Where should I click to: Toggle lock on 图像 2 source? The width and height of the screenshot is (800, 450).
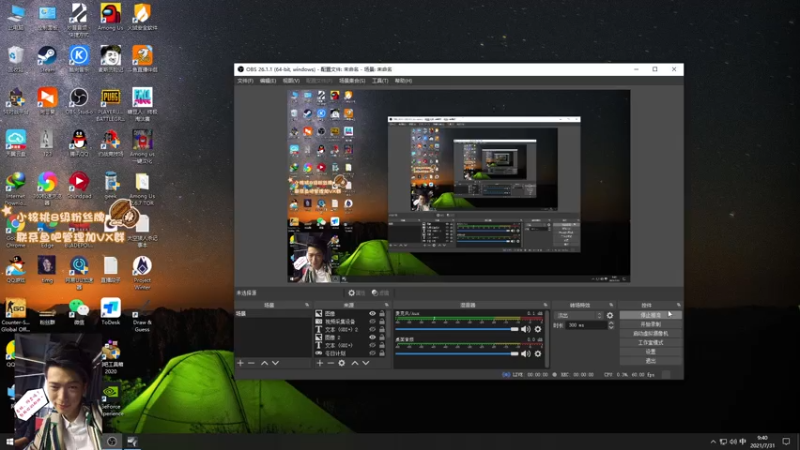tap(382, 337)
